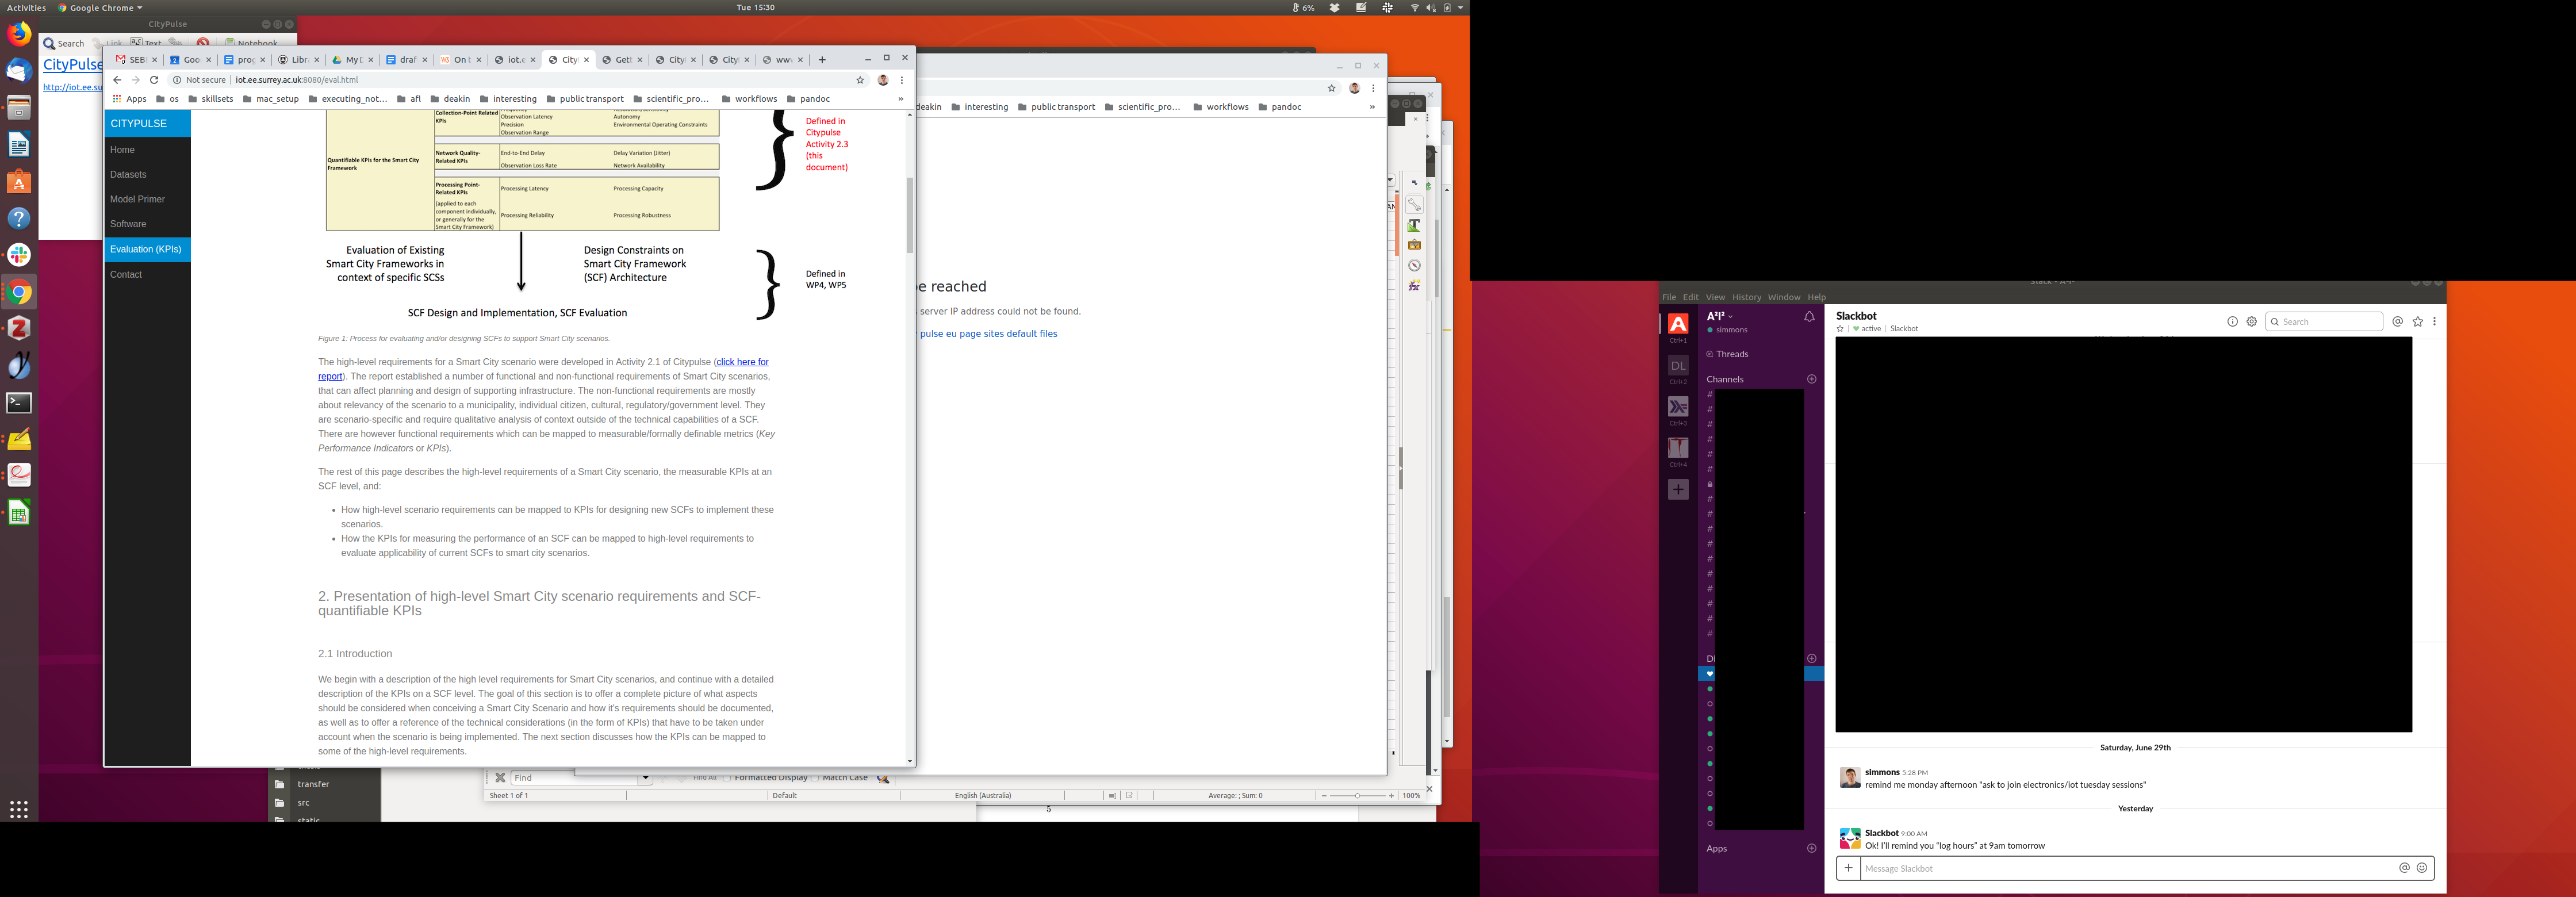This screenshot has width=2576, height=897.
Task: Reload the CityPulse evaluation page
Action: 154,80
